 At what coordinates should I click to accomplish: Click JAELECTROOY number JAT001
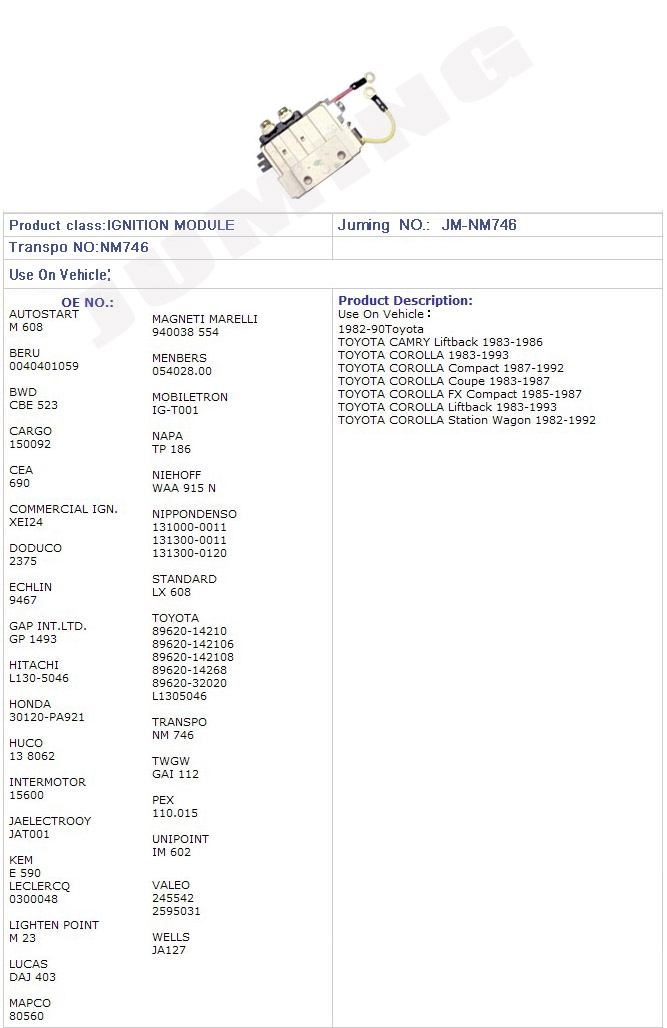coord(30,834)
